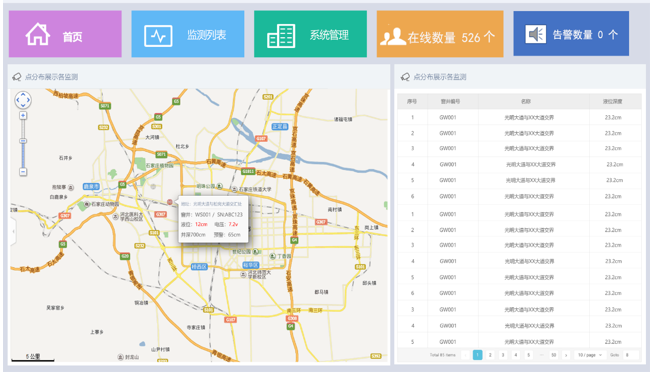Open the 系统管理 system management tile
This screenshot has height=375, width=651.
(310, 34)
